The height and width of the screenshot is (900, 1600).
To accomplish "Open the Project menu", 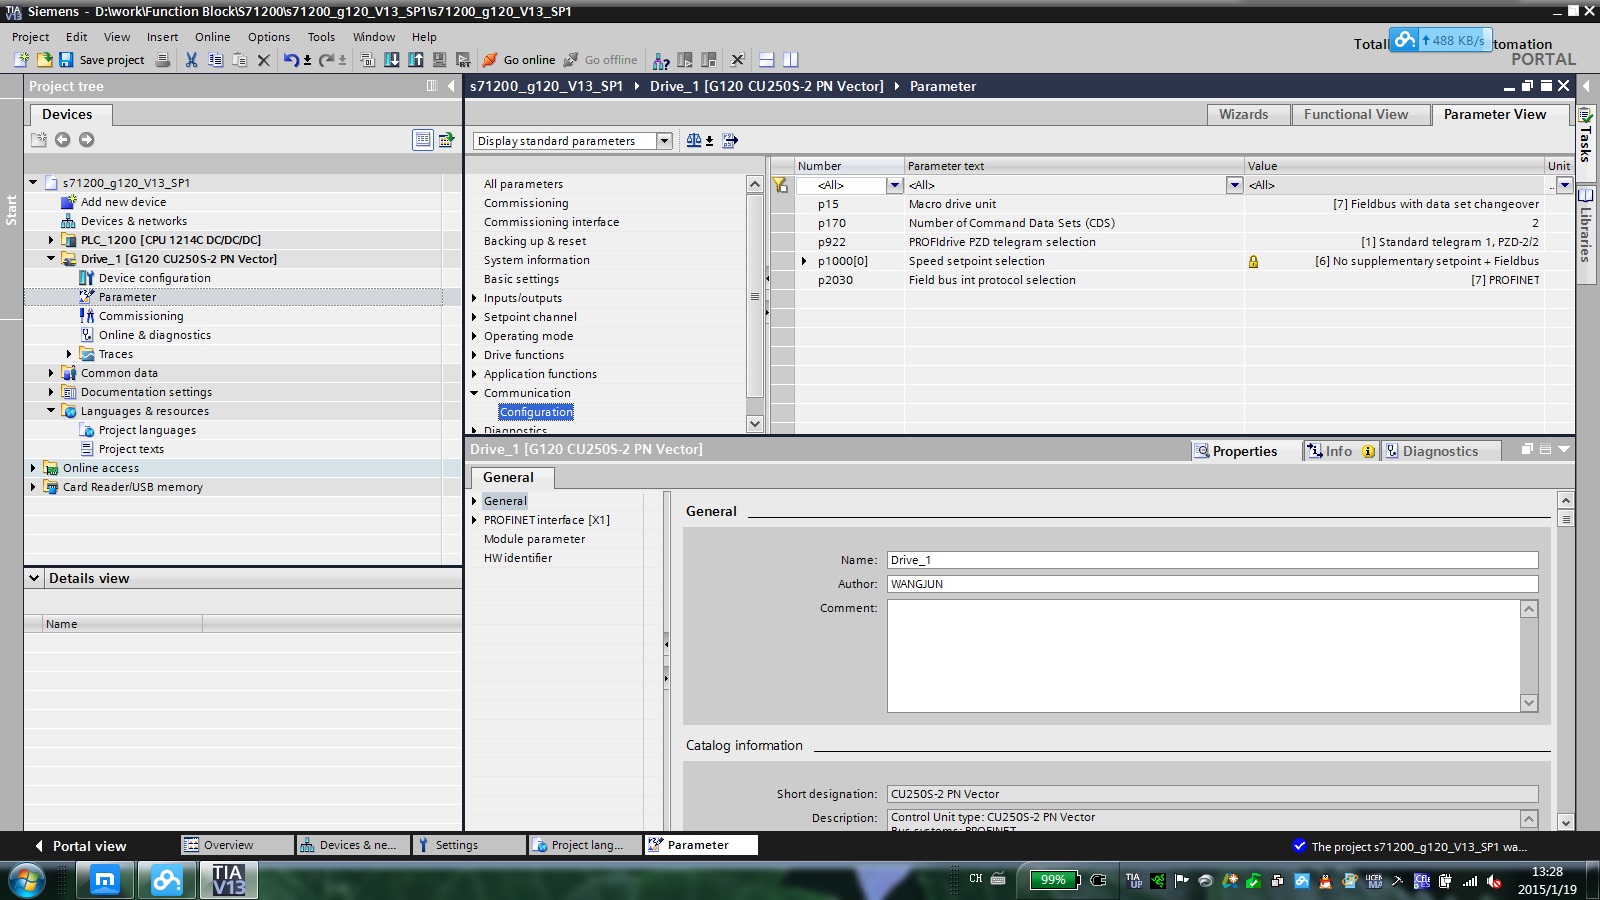I will pos(30,37).
